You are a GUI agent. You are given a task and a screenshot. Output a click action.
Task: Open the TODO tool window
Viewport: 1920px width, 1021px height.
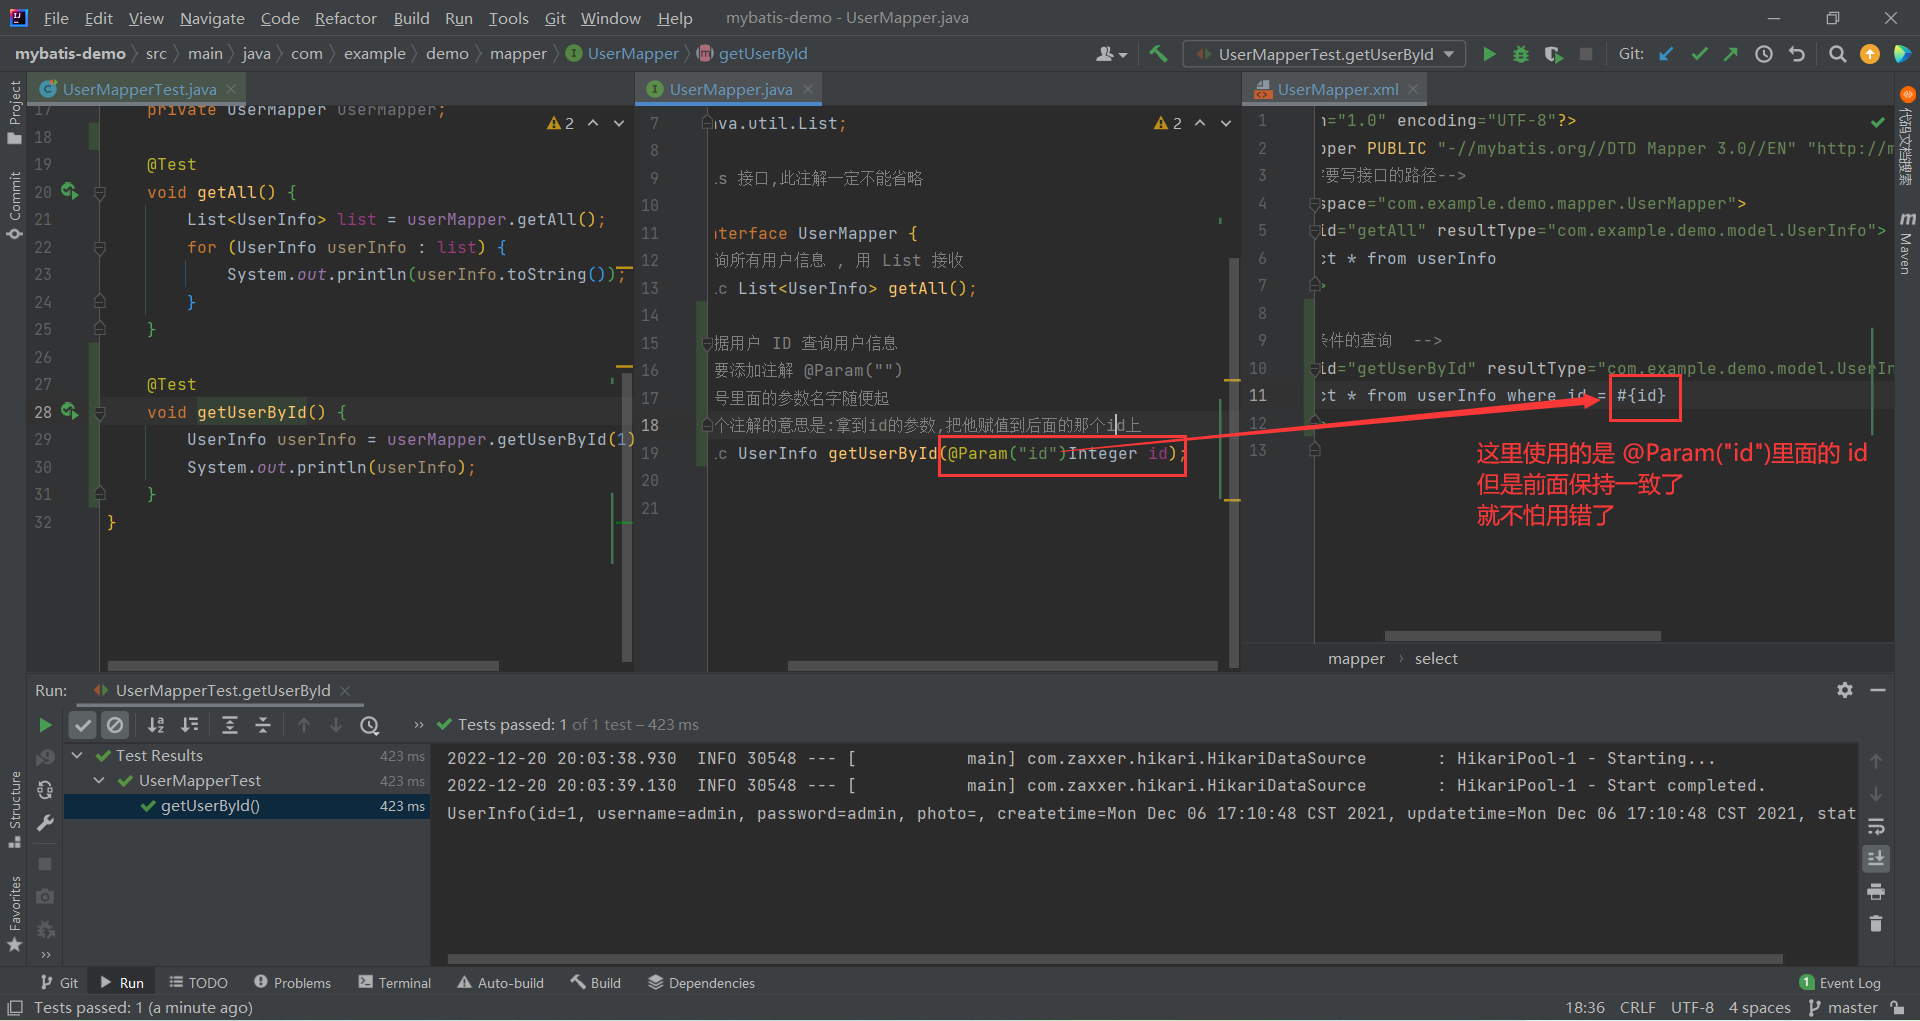coord(198,983)
